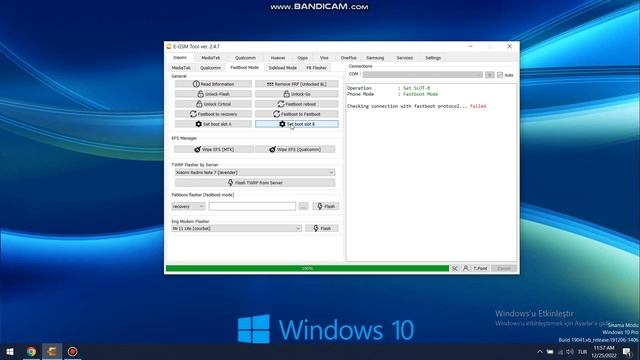The height and width of the screenshot is (360, 640).
Task: Switch to the Xiaomi top tab
Action: (180, 58)
